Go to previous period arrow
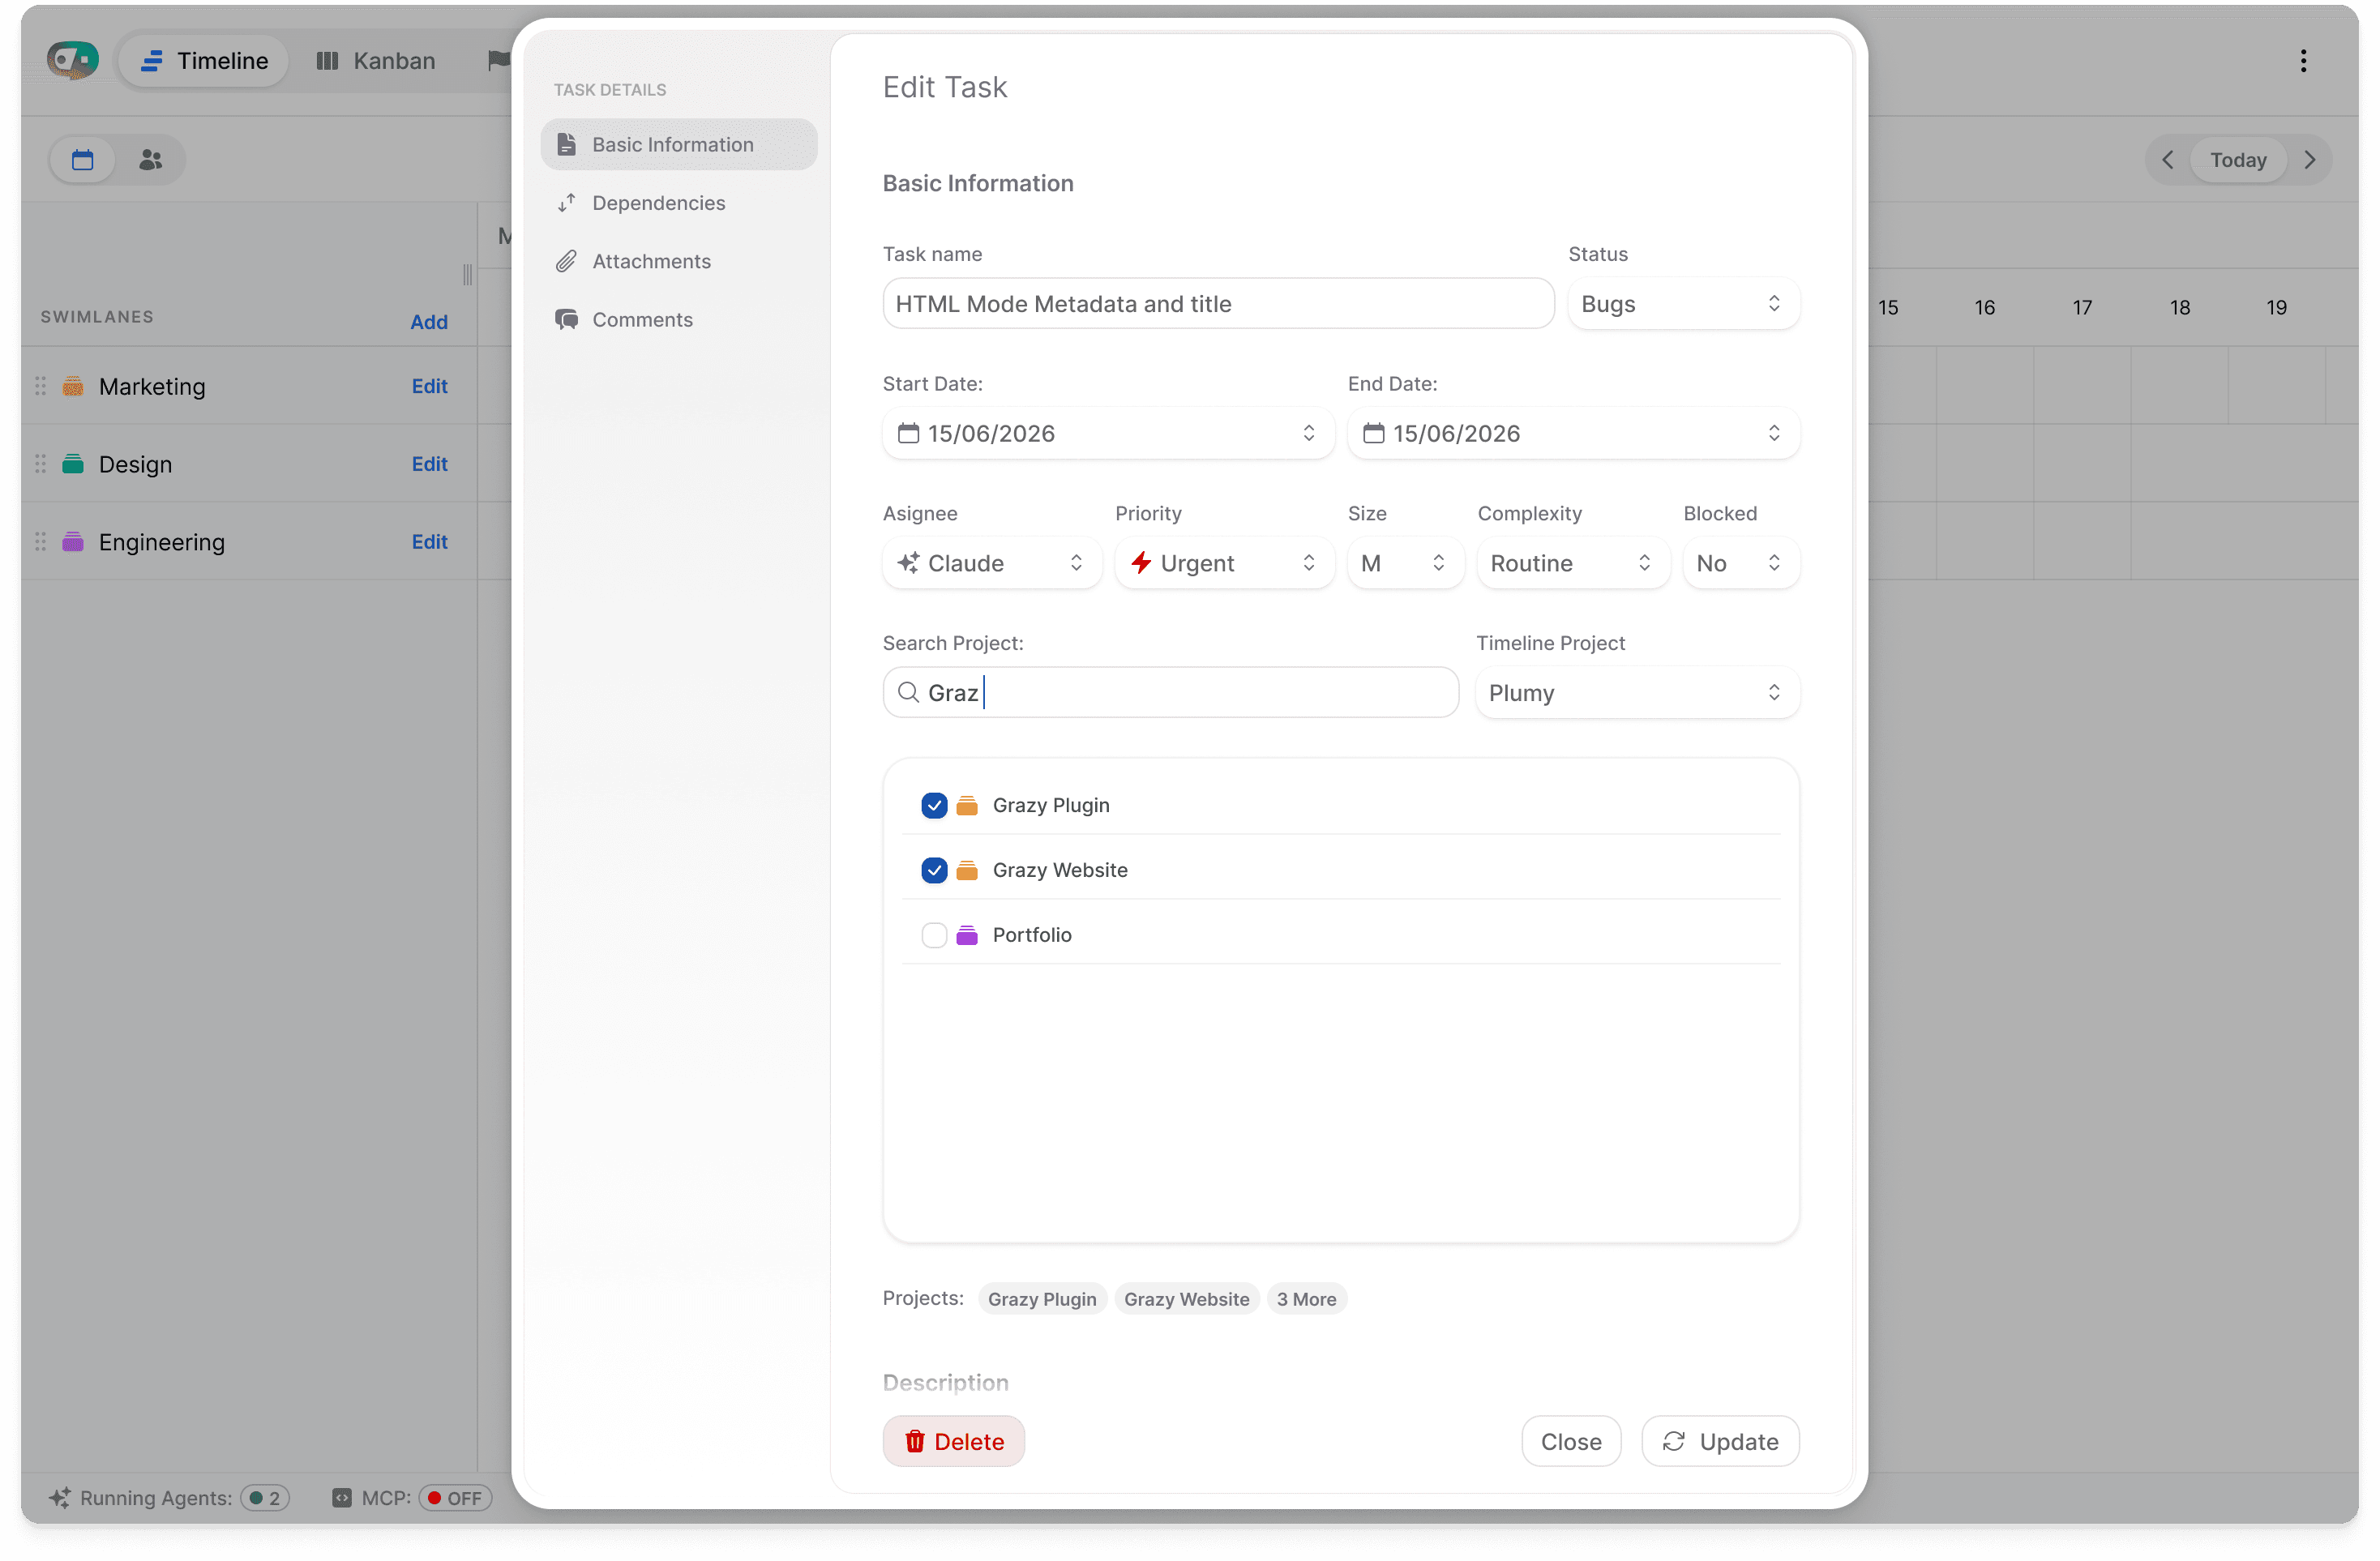Viewport: 2380px width, 1561px height. coord(2167,160)
